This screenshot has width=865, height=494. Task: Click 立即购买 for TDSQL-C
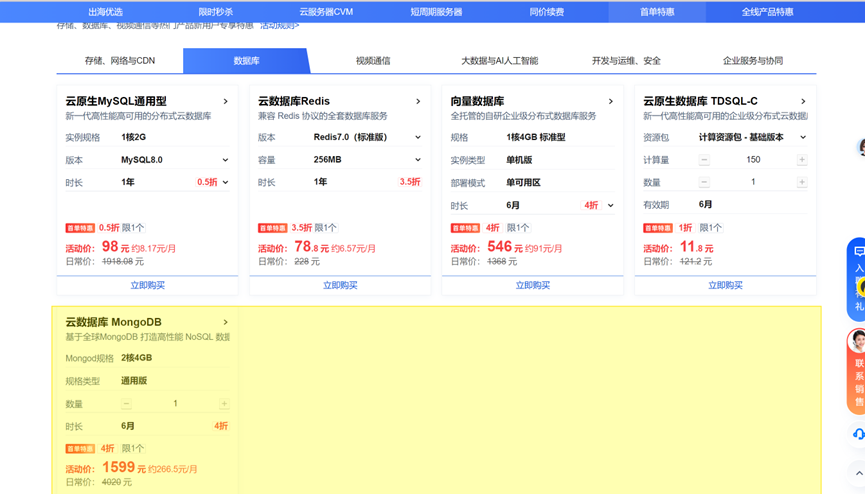coord(725,285)
